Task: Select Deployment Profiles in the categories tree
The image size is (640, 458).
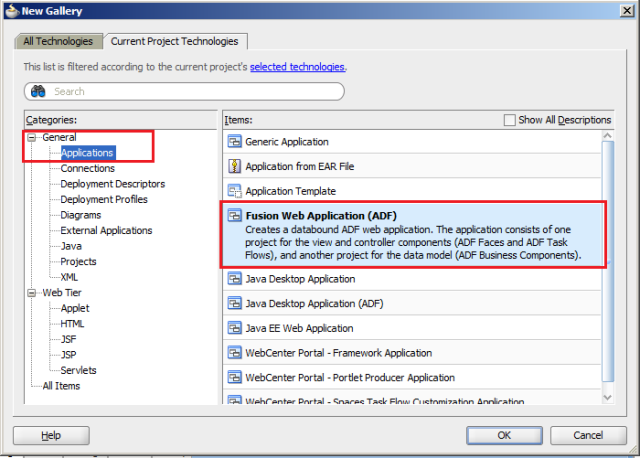Action: pos(104,199)
